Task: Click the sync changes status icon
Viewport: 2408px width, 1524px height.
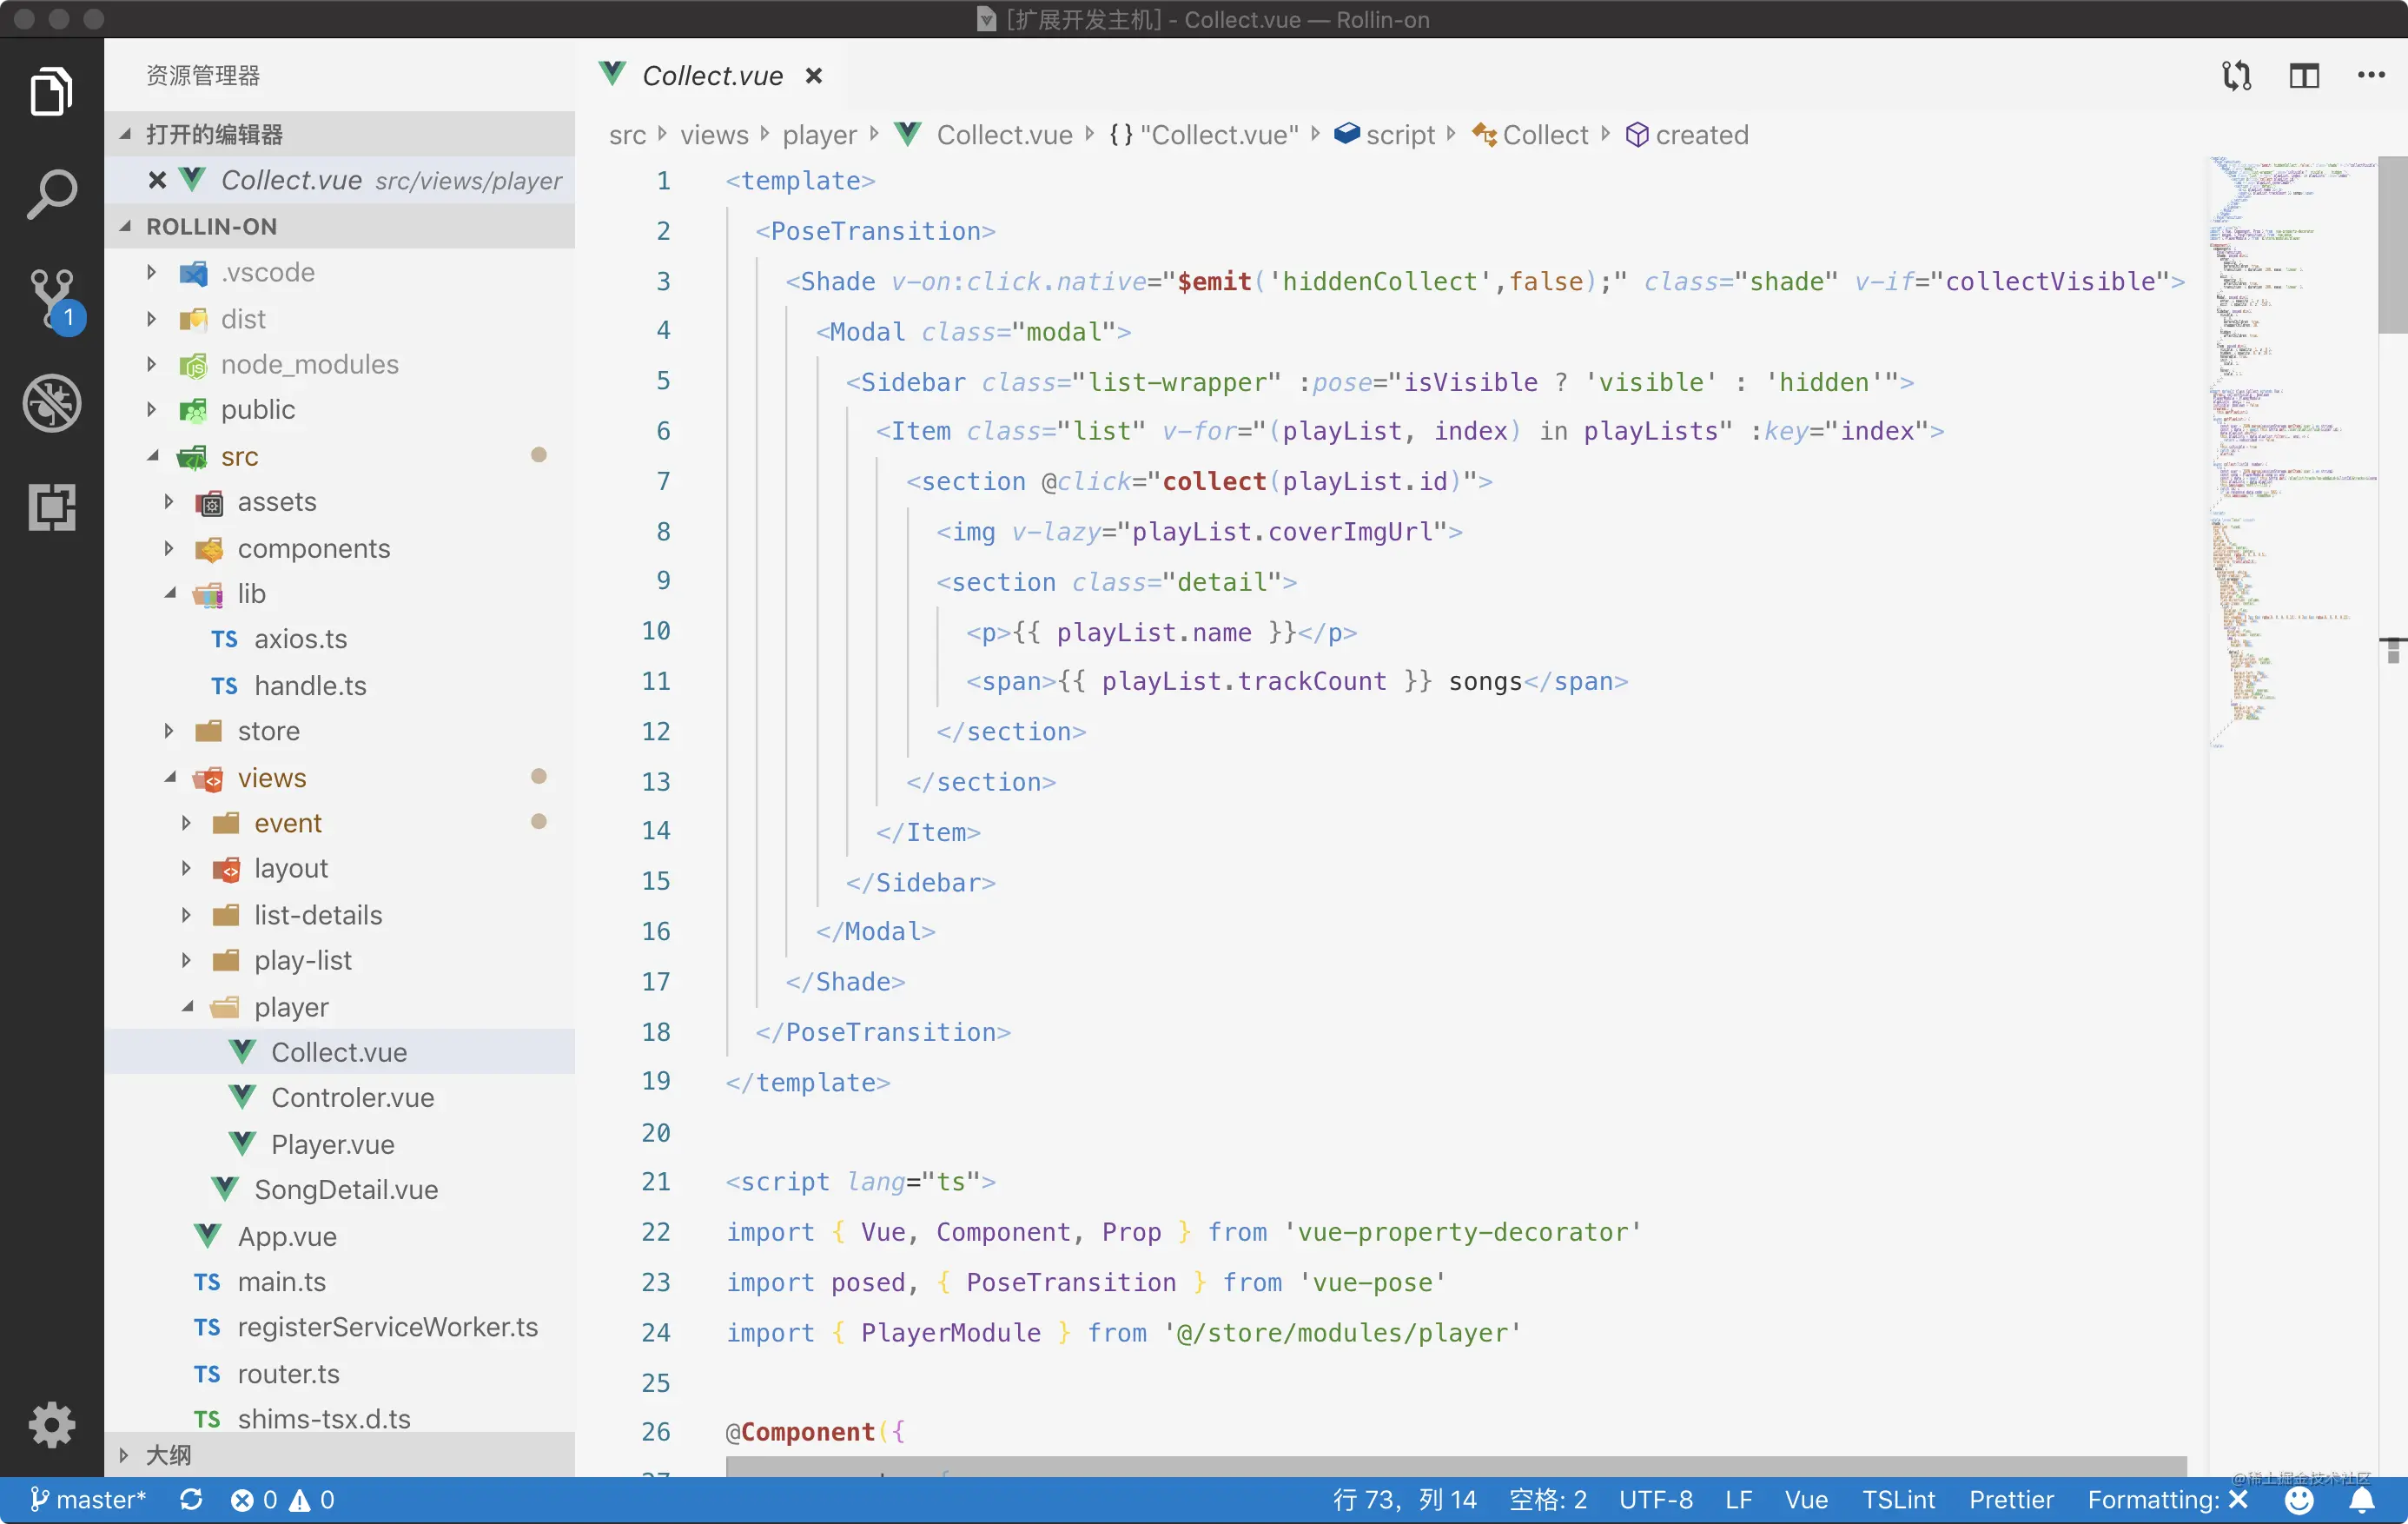Action: pos(191,1500)
